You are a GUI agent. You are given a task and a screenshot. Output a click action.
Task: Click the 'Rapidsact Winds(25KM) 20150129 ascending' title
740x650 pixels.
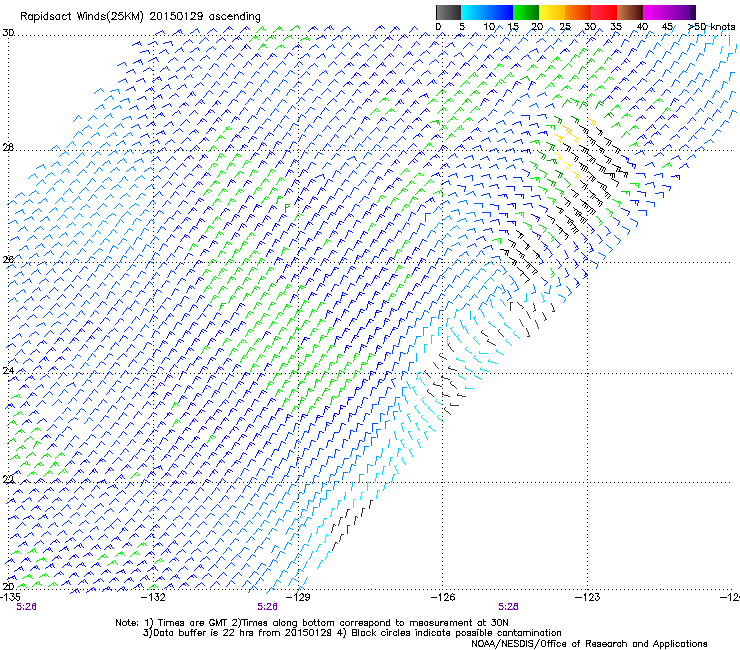coord(140,16)
